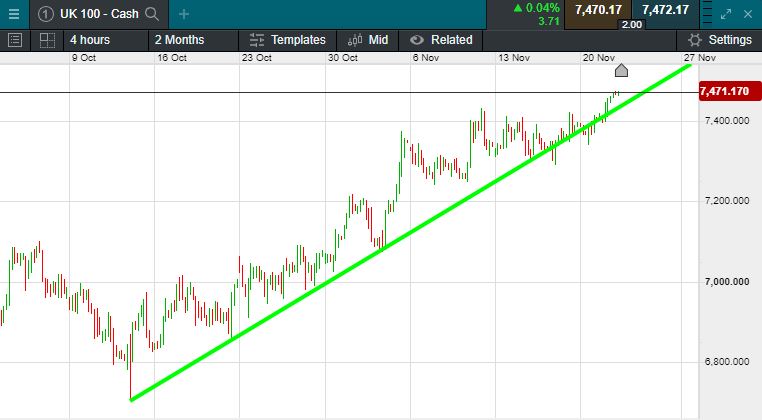This screenshot has height=420, width=762.
Task: Open chart Settings
Action: pyautogui.click(x=720, y=40)
